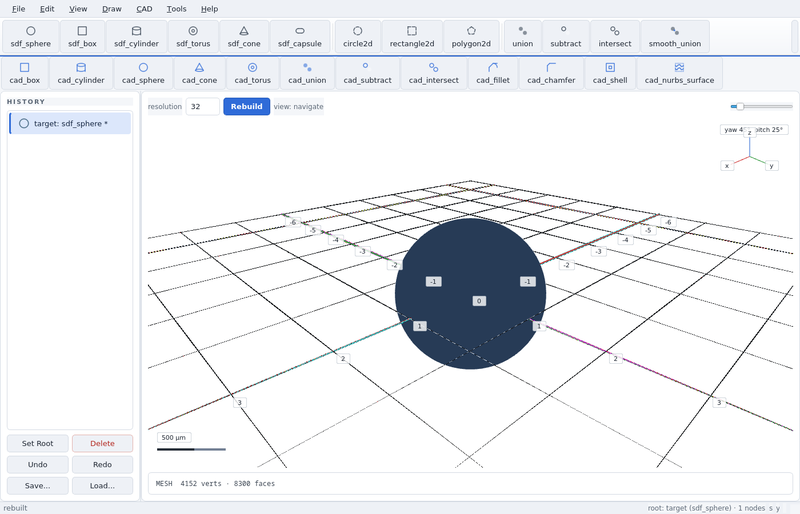The width and height of the screenshot is (800, 514).
Task: Open the Draw menu
Action: [112, 9]
